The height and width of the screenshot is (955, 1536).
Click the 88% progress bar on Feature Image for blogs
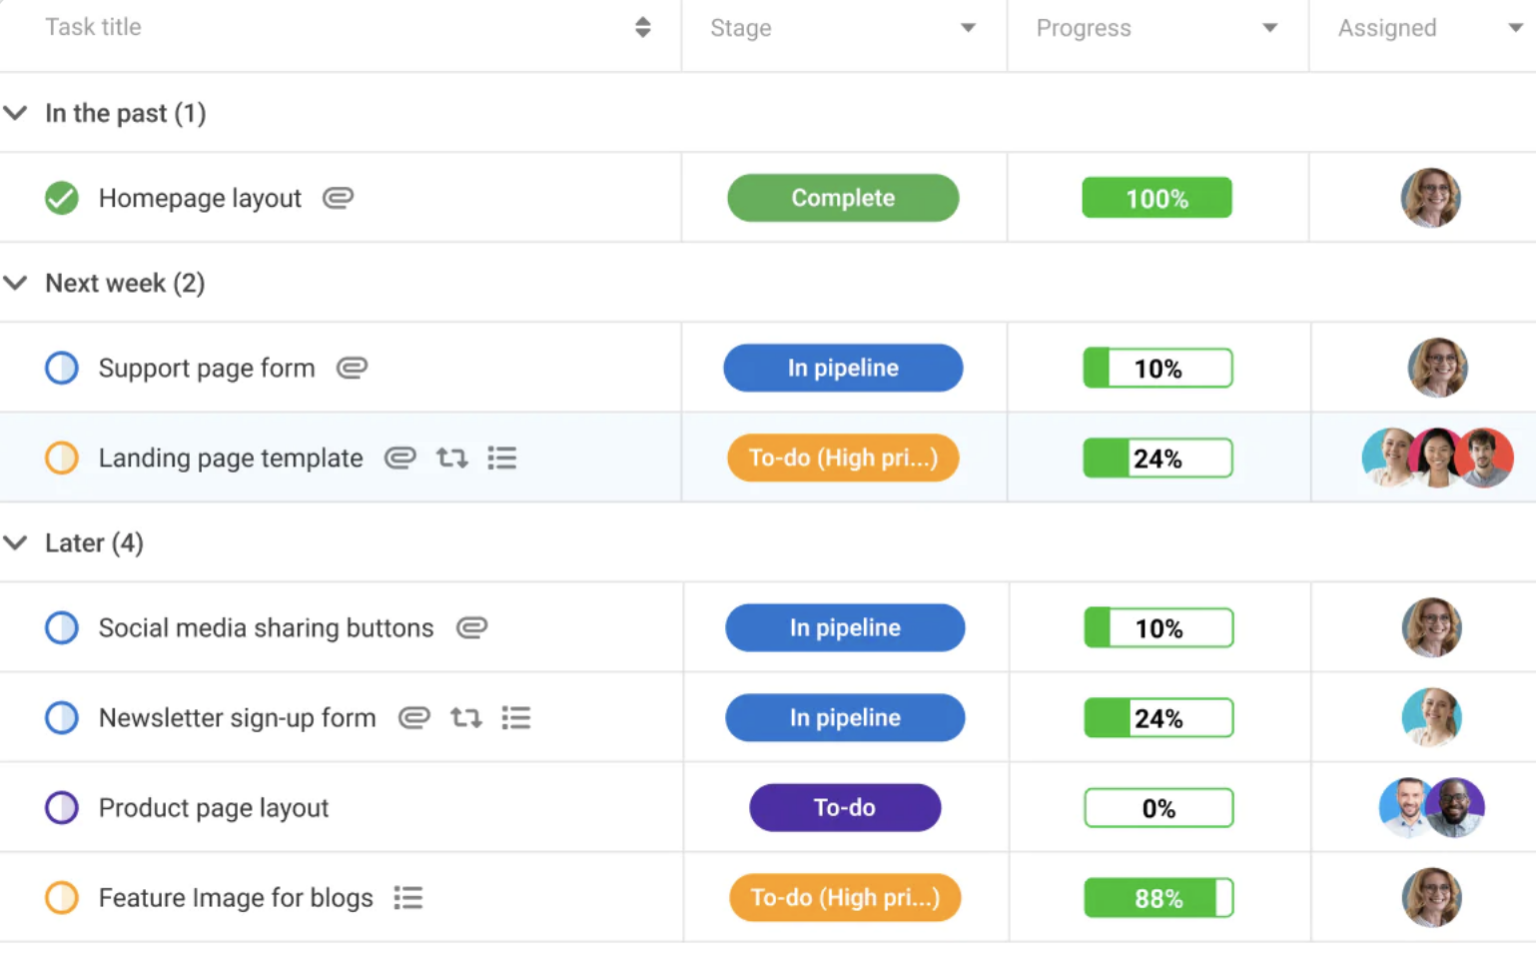click(x=1158, y=898)
